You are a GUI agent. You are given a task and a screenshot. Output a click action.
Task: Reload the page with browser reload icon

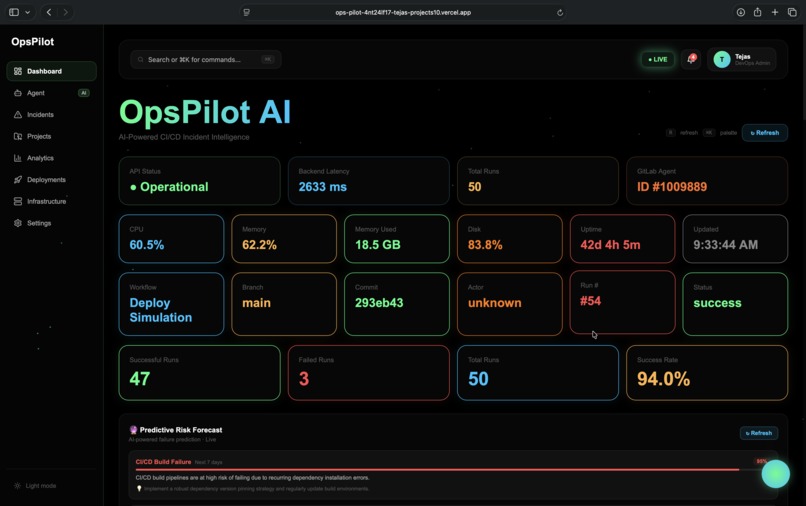[x=560, y=12]
